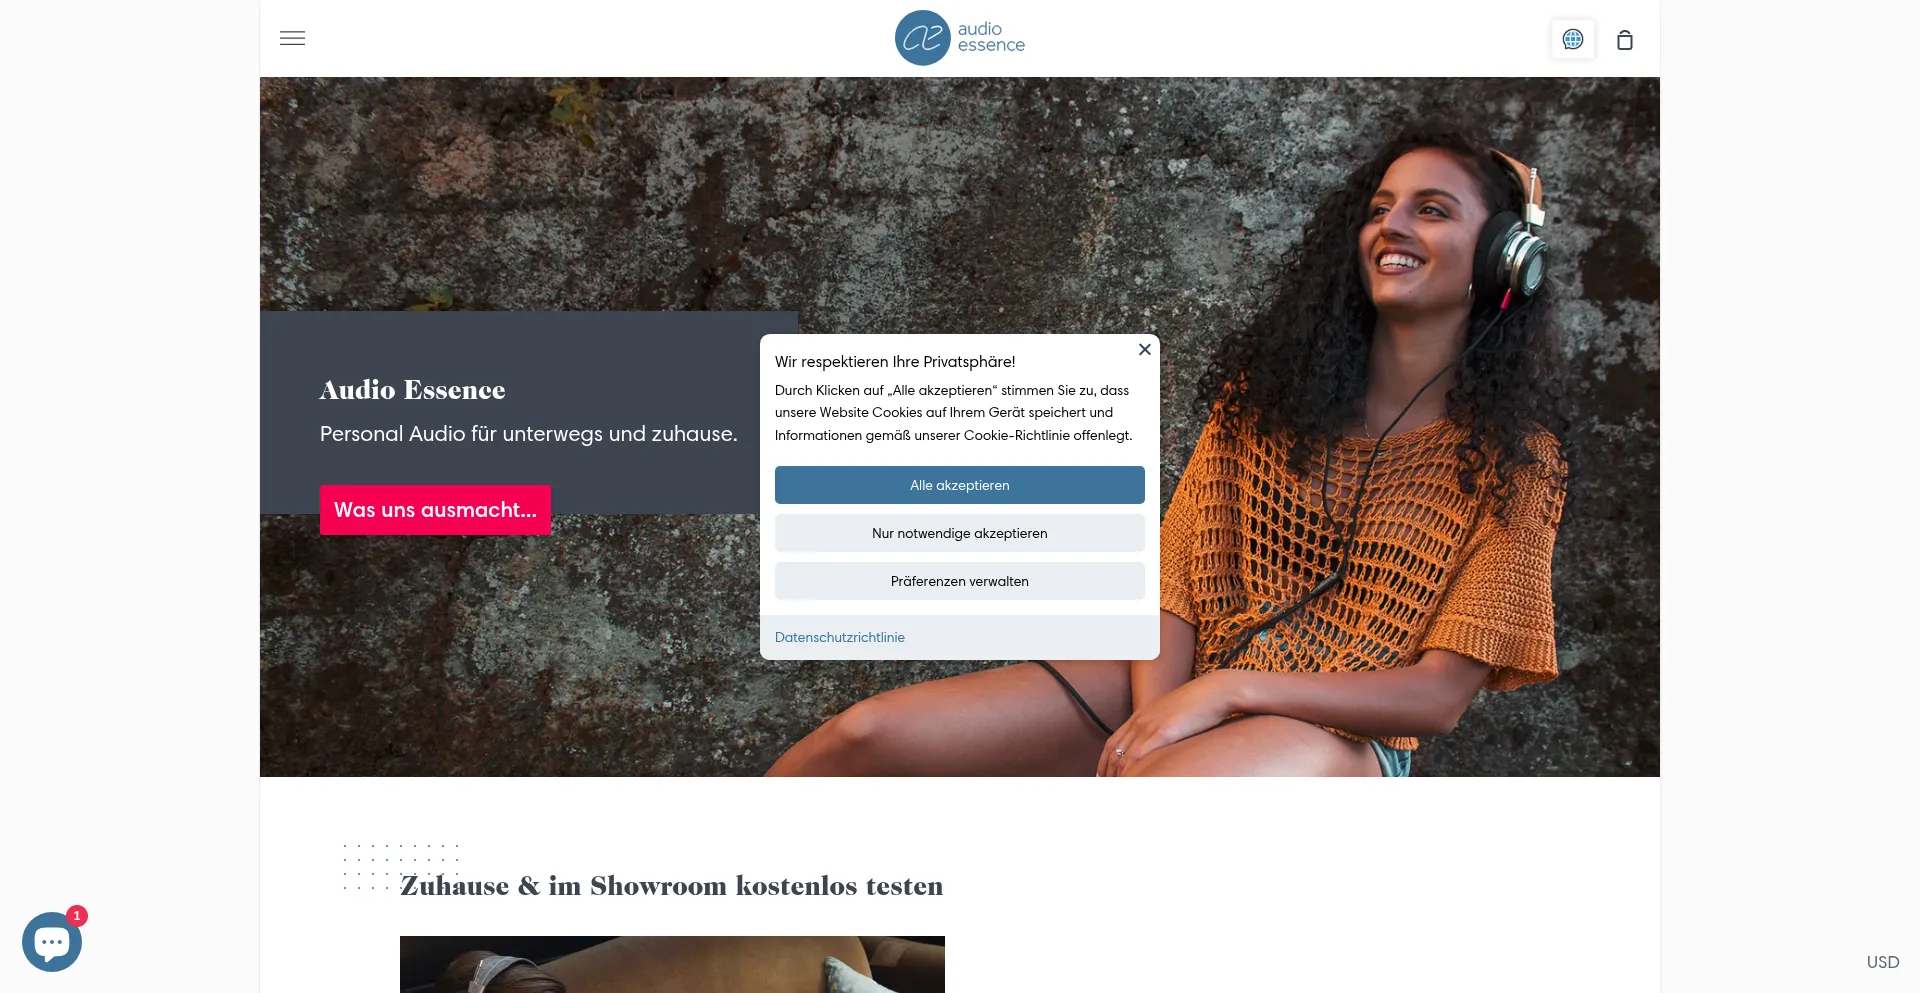Click the image thumbnail below showroom heading
Screen dimensions: 1920x993
pos(672,964)
